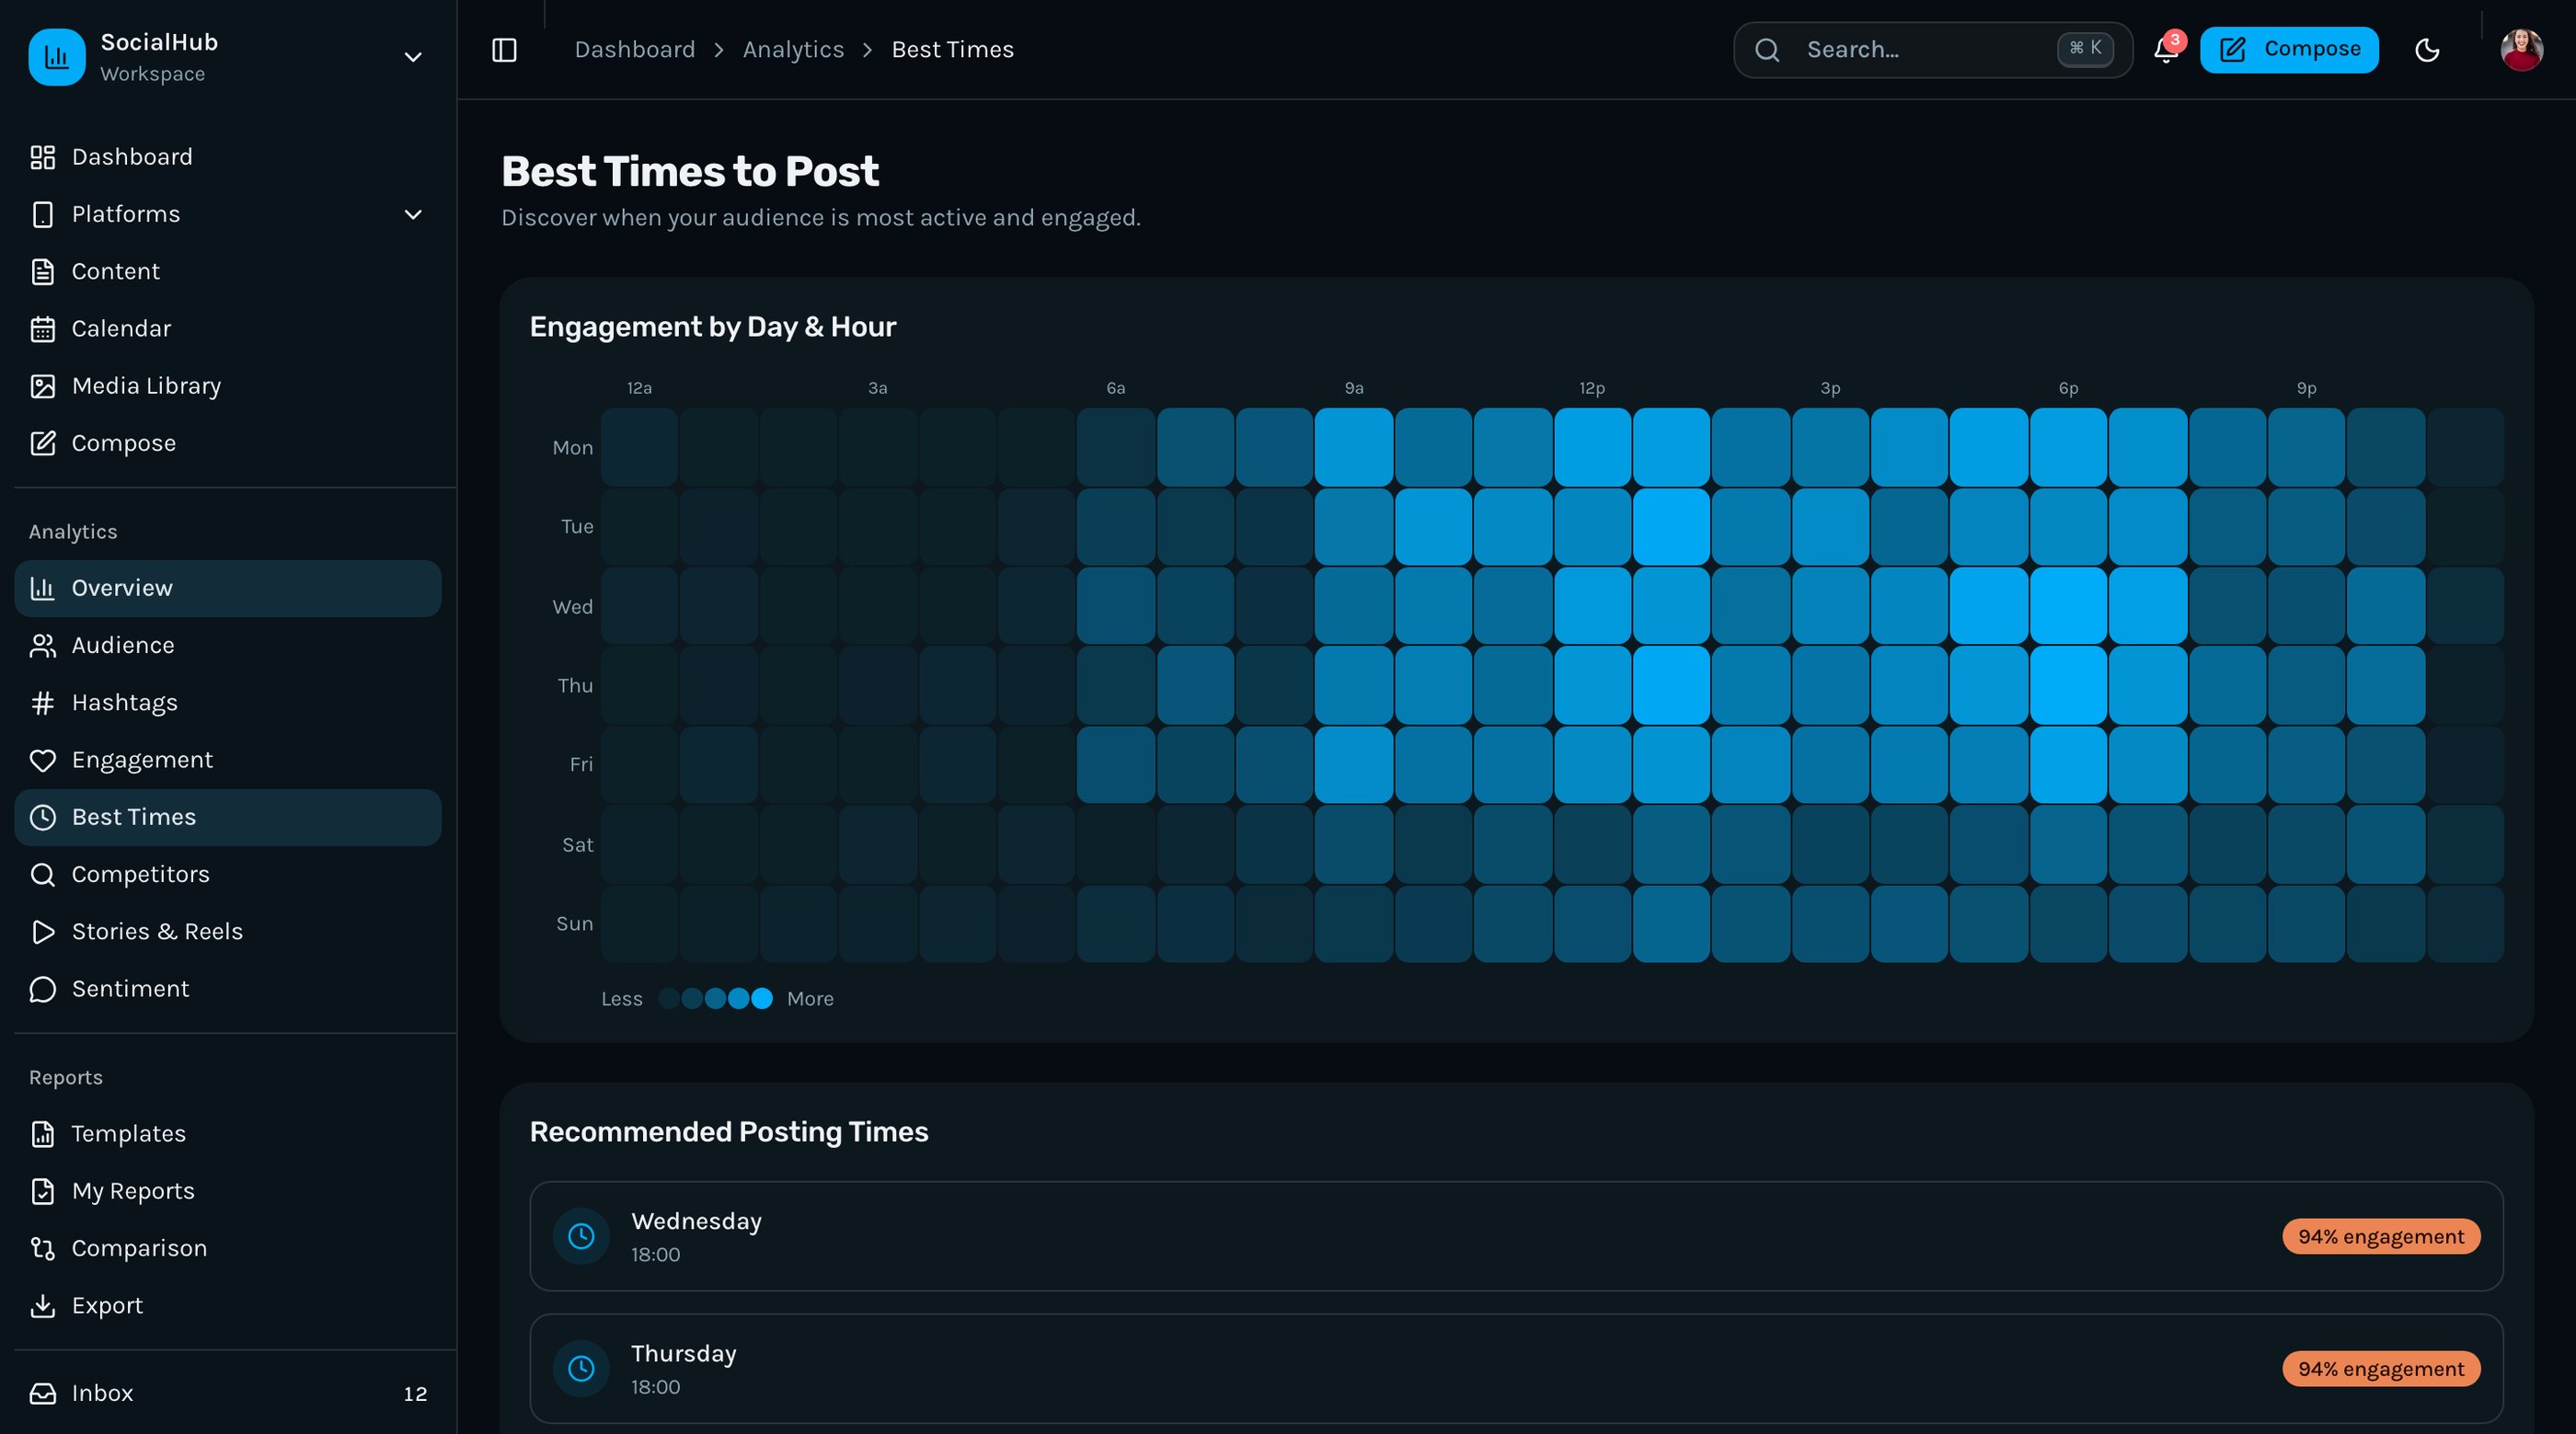Click the blue Compose button
The image size is (2576, 1434).
click(2289, 50)
